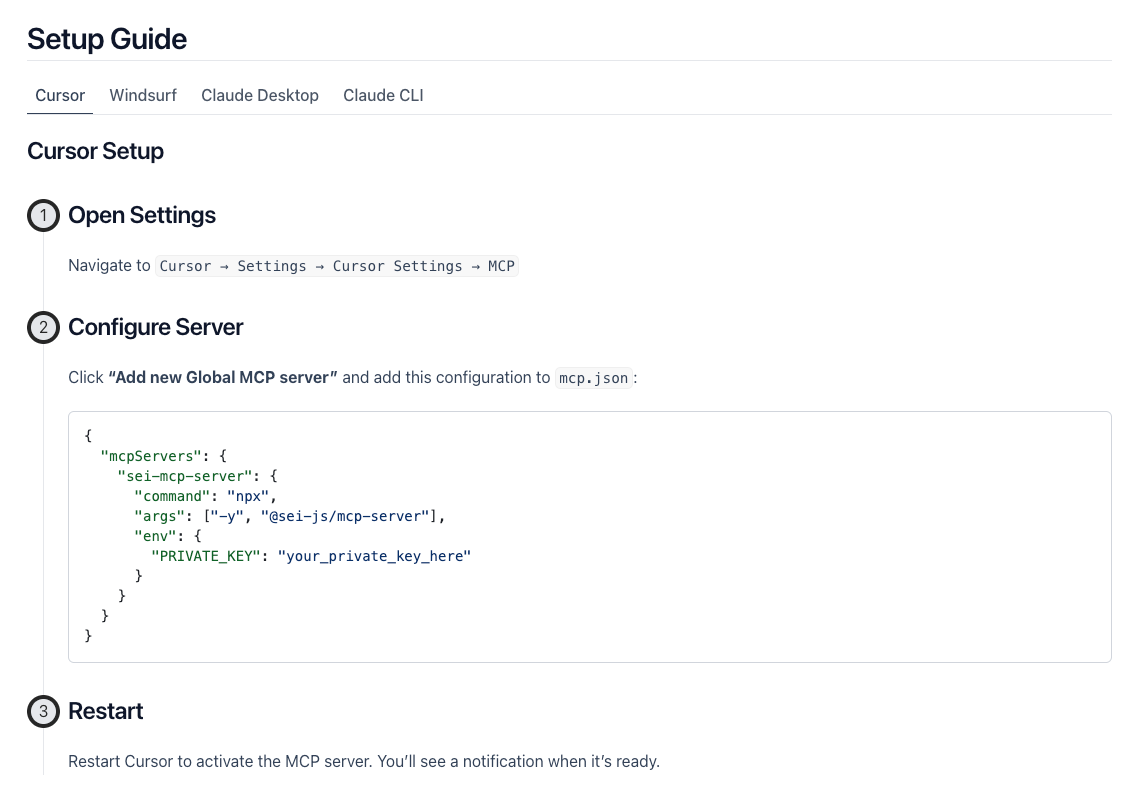Click the "your_private_key_here" value in code

pyautogui.click(x=374, y=556)
